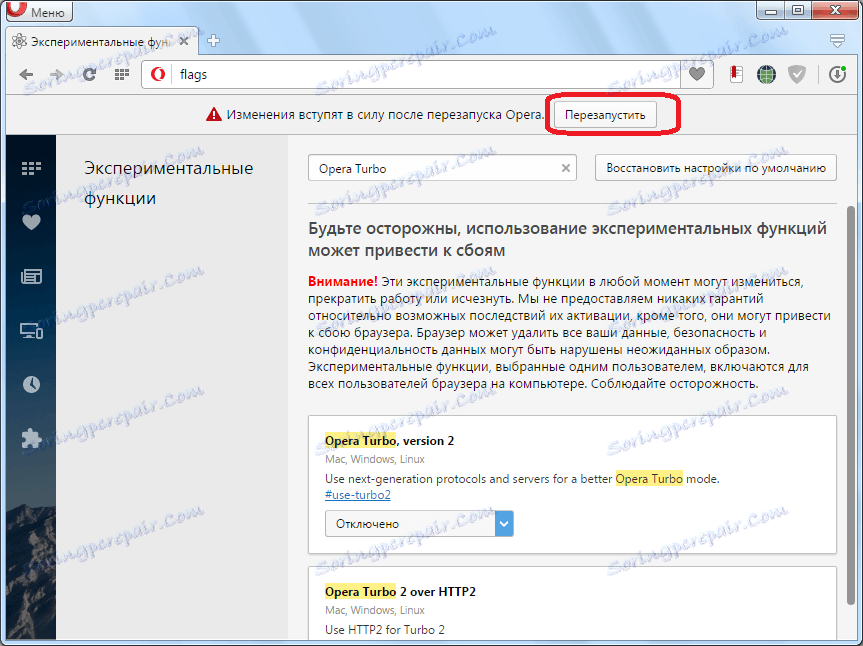The height and width of the screenshot is (646, 863).
Task: Click the red warning triangle icon
Action: pyautogui.click(x=214, y=114)
